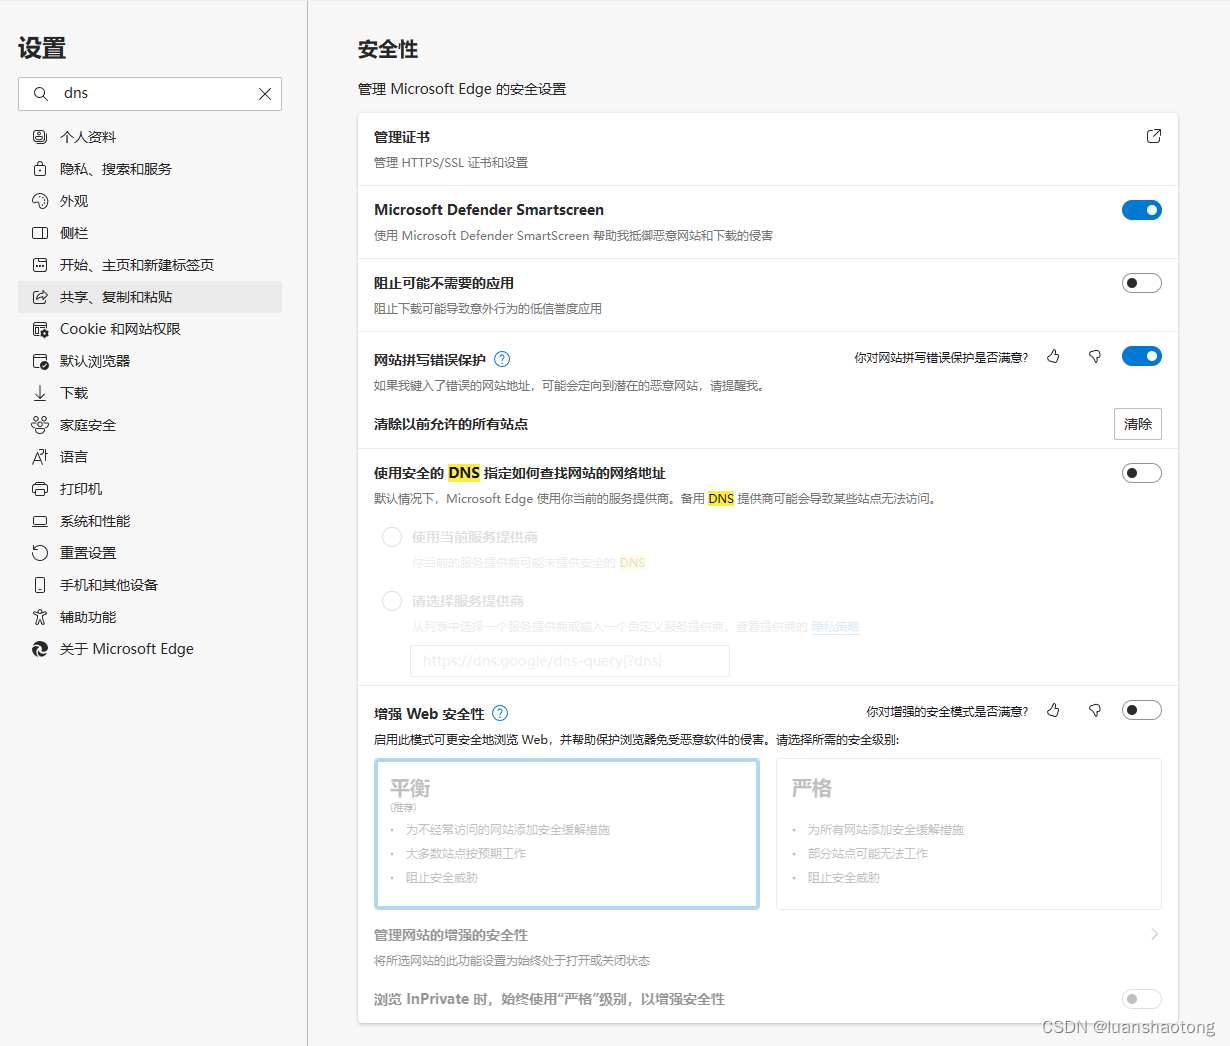Click 管理 Microsoft Edge 的安全设置 text
The image size is (1230, 1046).
462,89
